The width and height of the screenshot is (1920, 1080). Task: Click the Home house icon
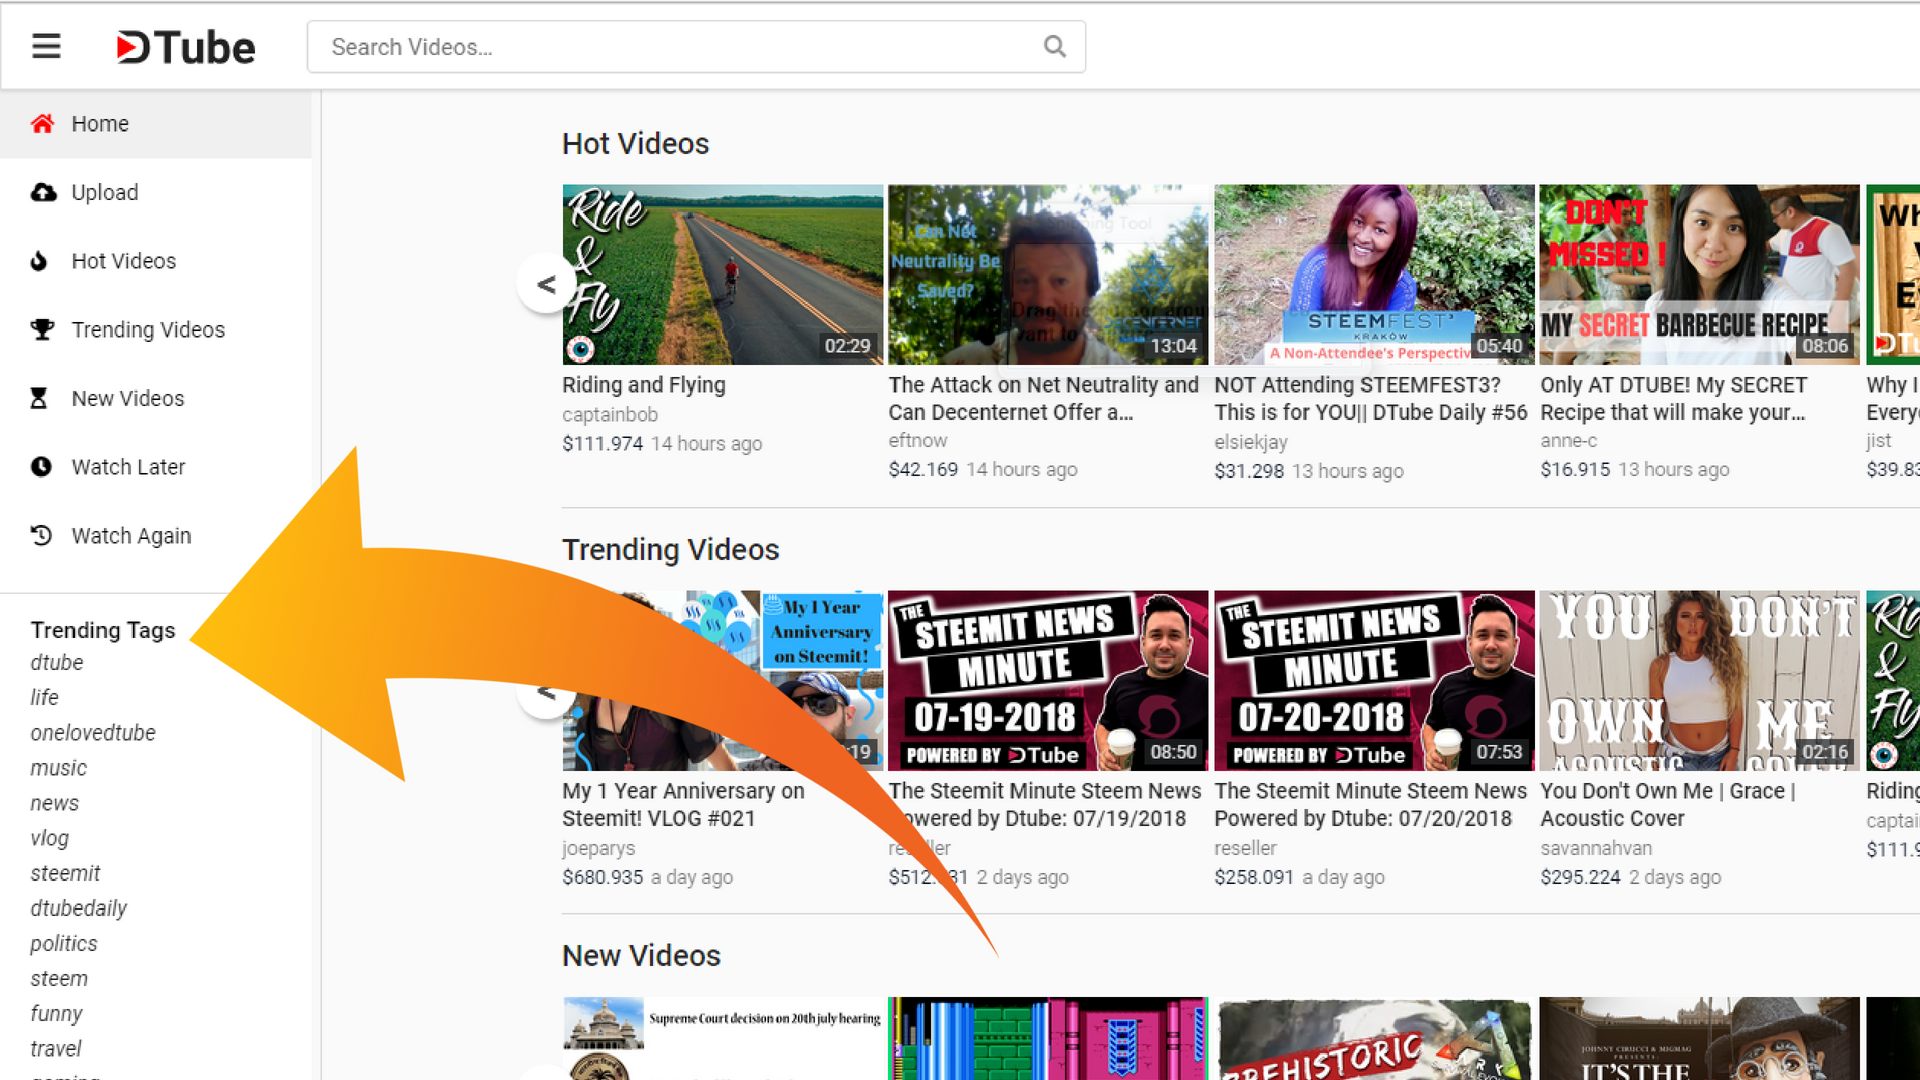tap(42, 124)
